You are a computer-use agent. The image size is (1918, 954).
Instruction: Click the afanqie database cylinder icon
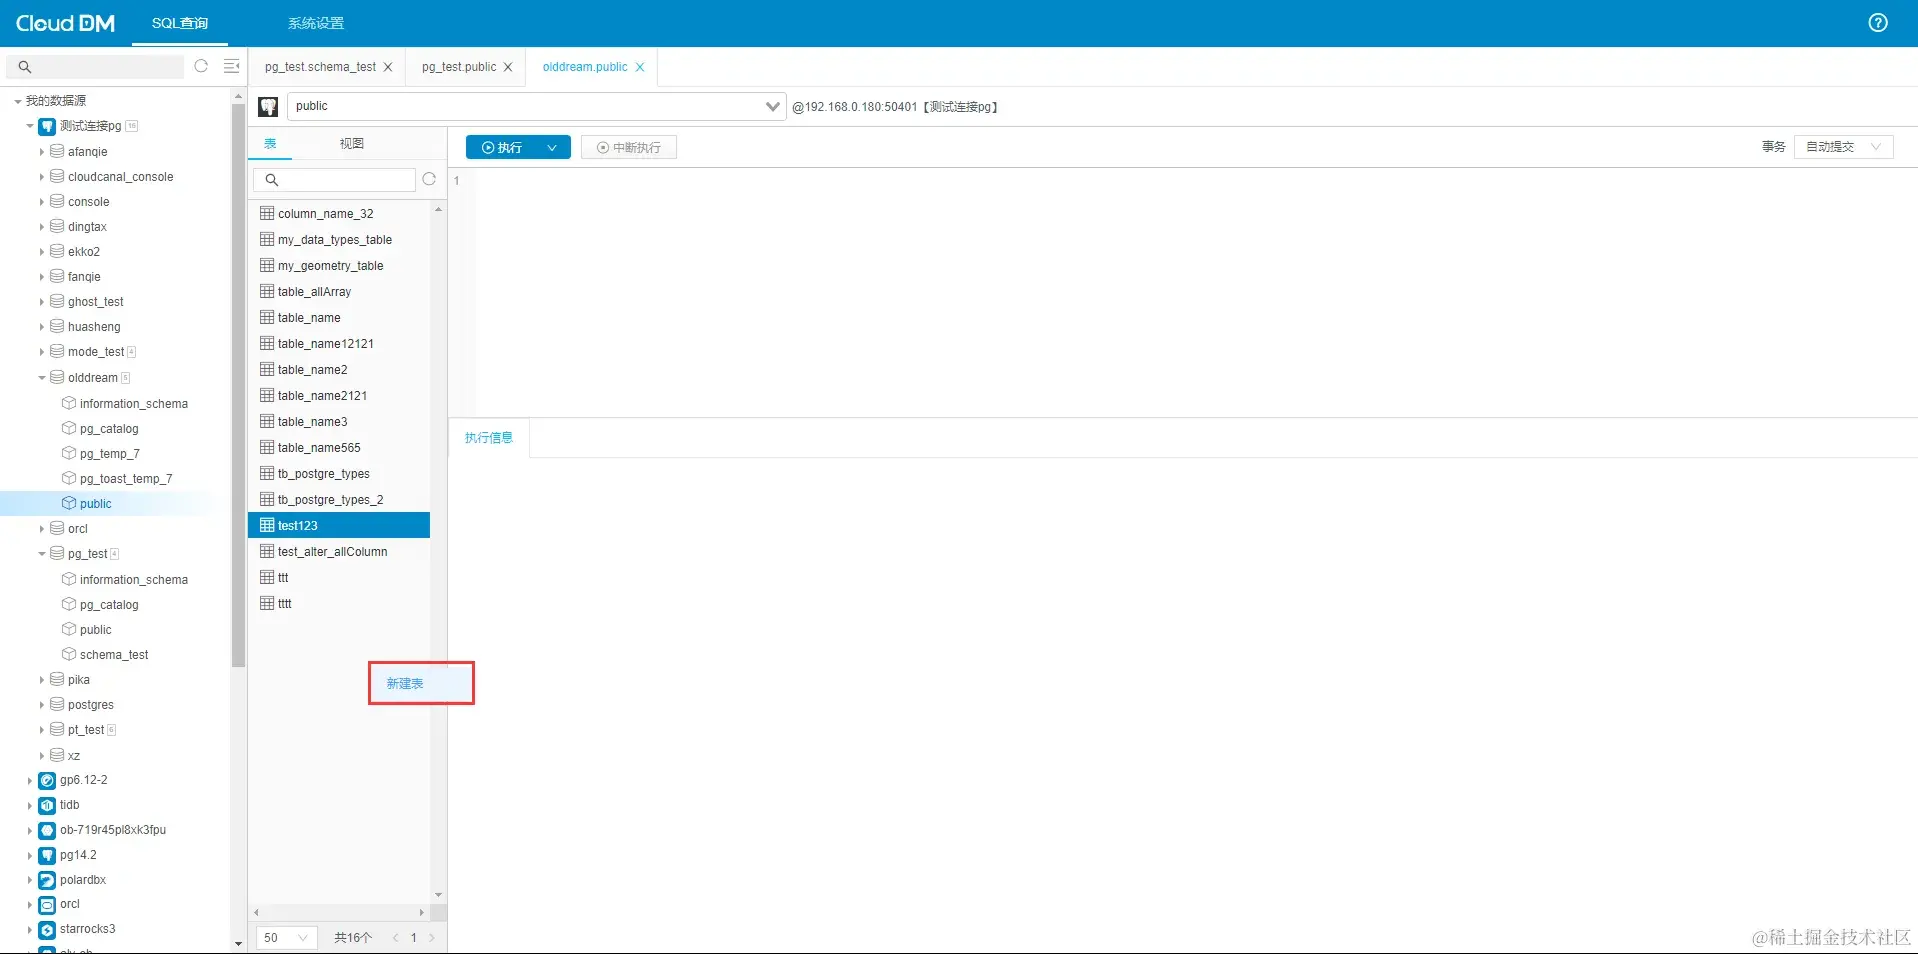(55, 151)
